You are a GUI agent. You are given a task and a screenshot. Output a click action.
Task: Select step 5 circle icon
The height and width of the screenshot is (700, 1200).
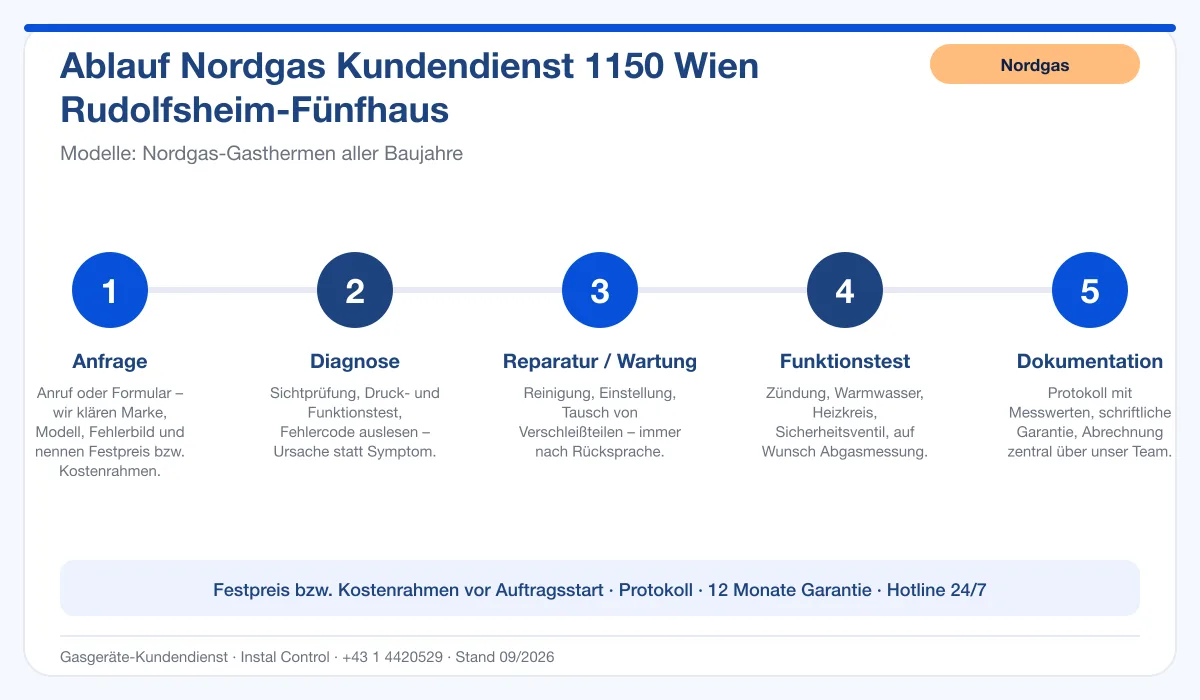coord(1090,291)
